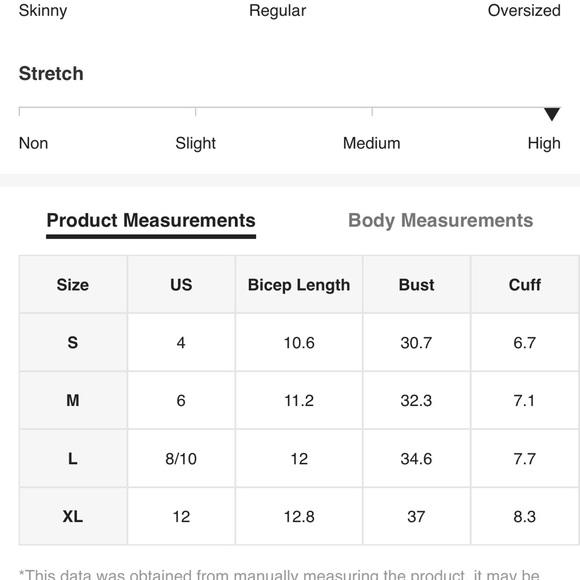Click the Bicep Length column header

(x=299, y=285)
